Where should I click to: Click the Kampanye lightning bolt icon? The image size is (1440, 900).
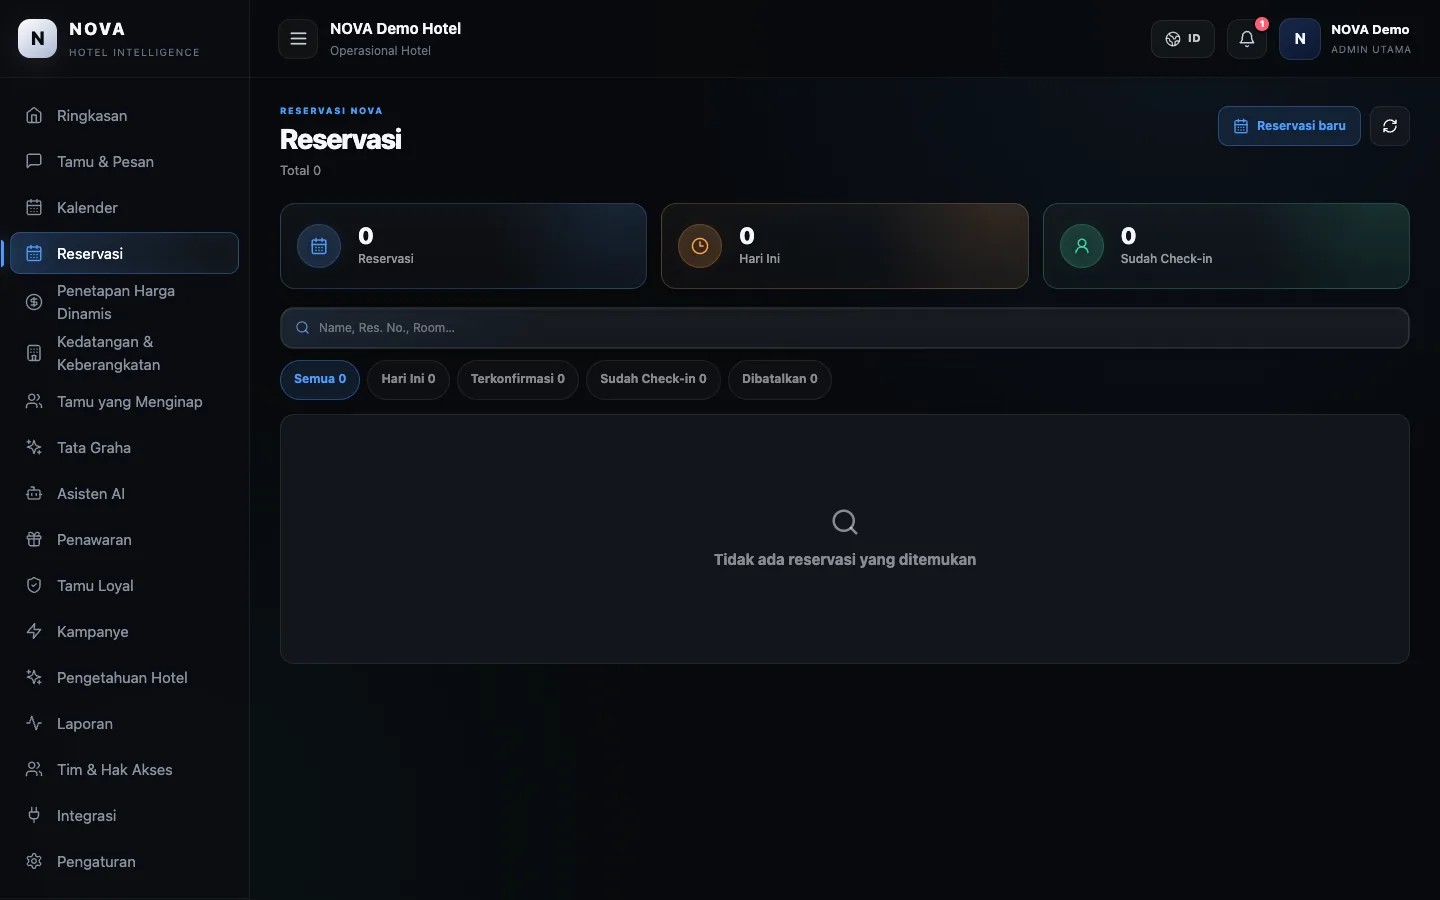pos(34,631)
